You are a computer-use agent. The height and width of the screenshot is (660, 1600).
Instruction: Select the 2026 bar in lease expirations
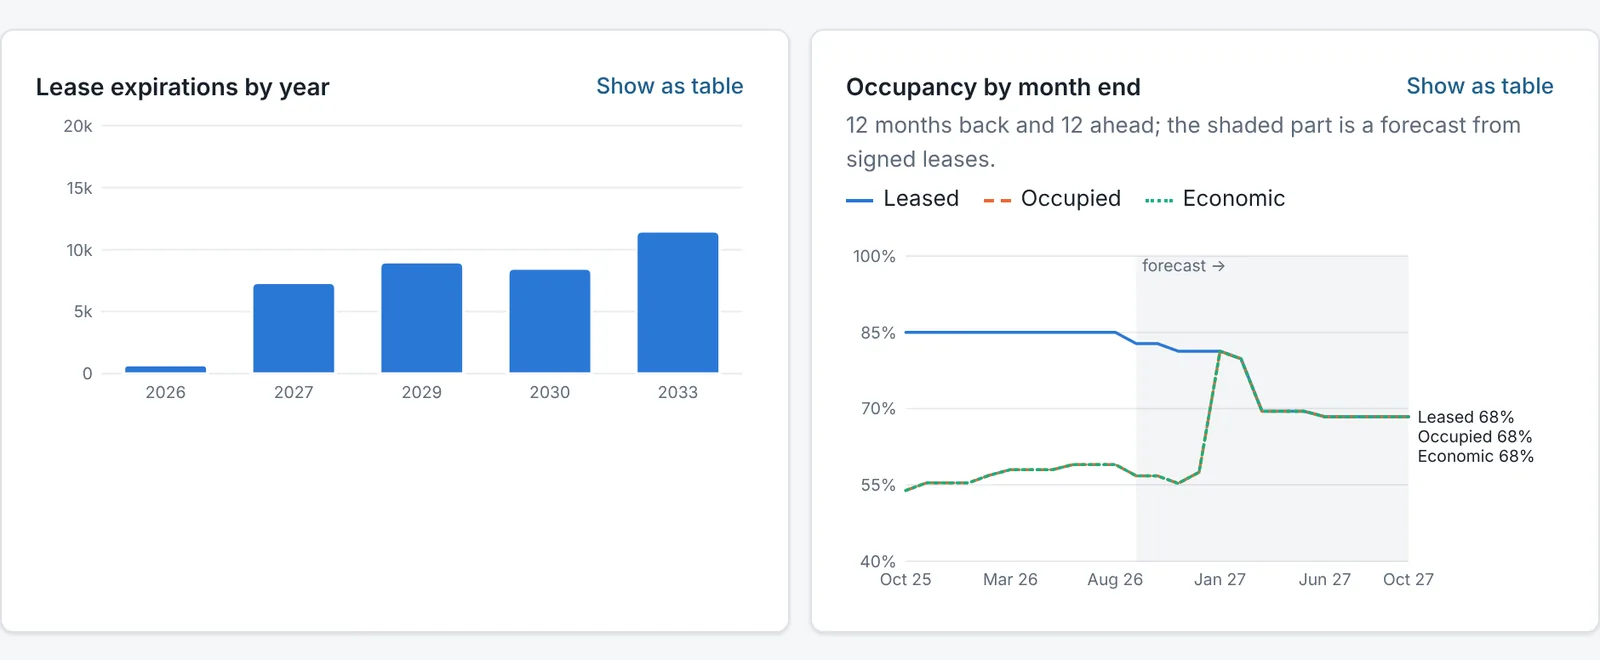click(x=165, y=369)
